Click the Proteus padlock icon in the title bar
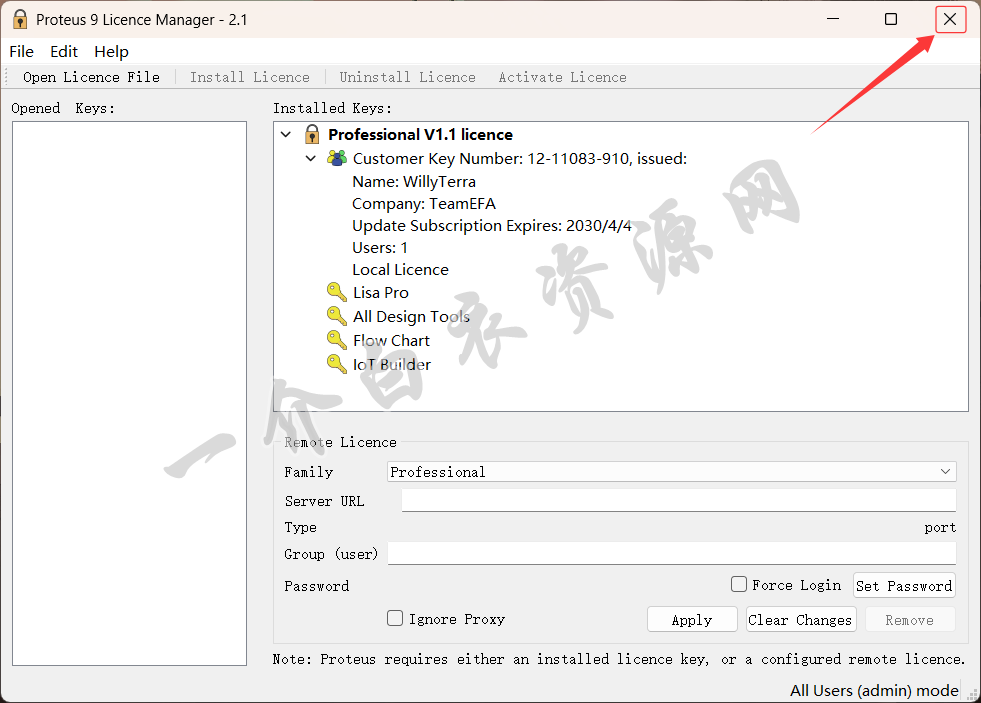The image size is (981, 703). (x=20, y=19)
